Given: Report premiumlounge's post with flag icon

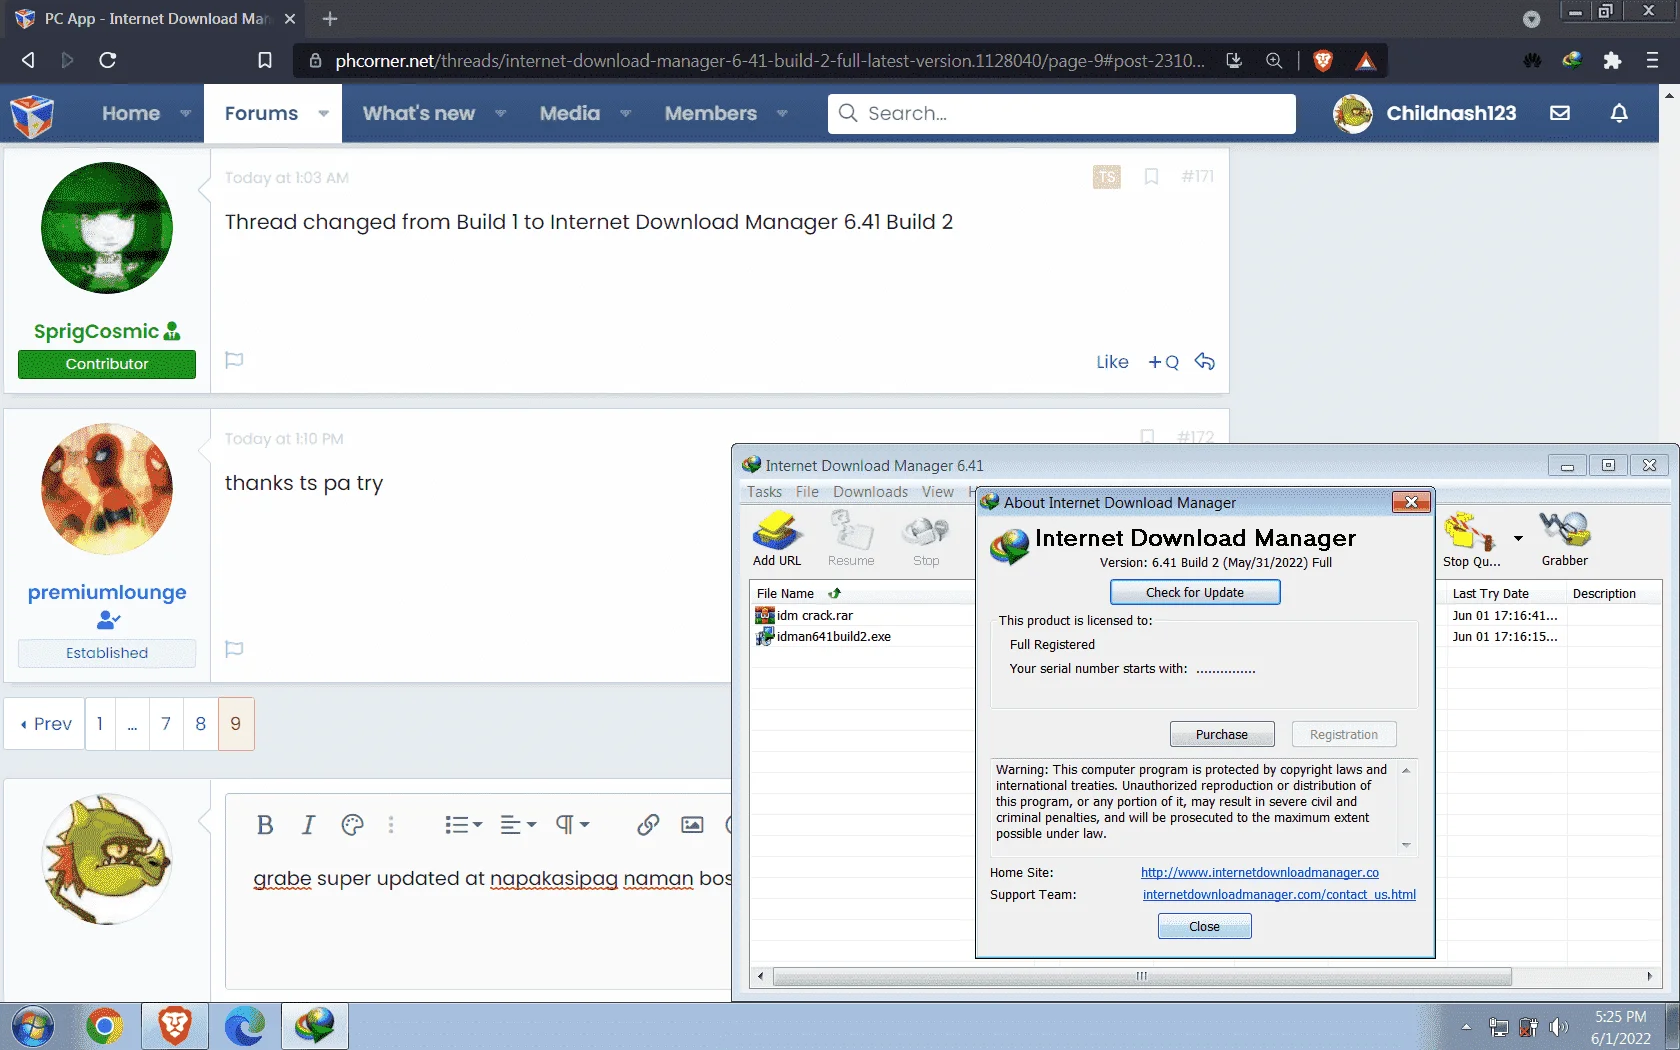Looking at the screenshot, I should [x=234, y=649].
